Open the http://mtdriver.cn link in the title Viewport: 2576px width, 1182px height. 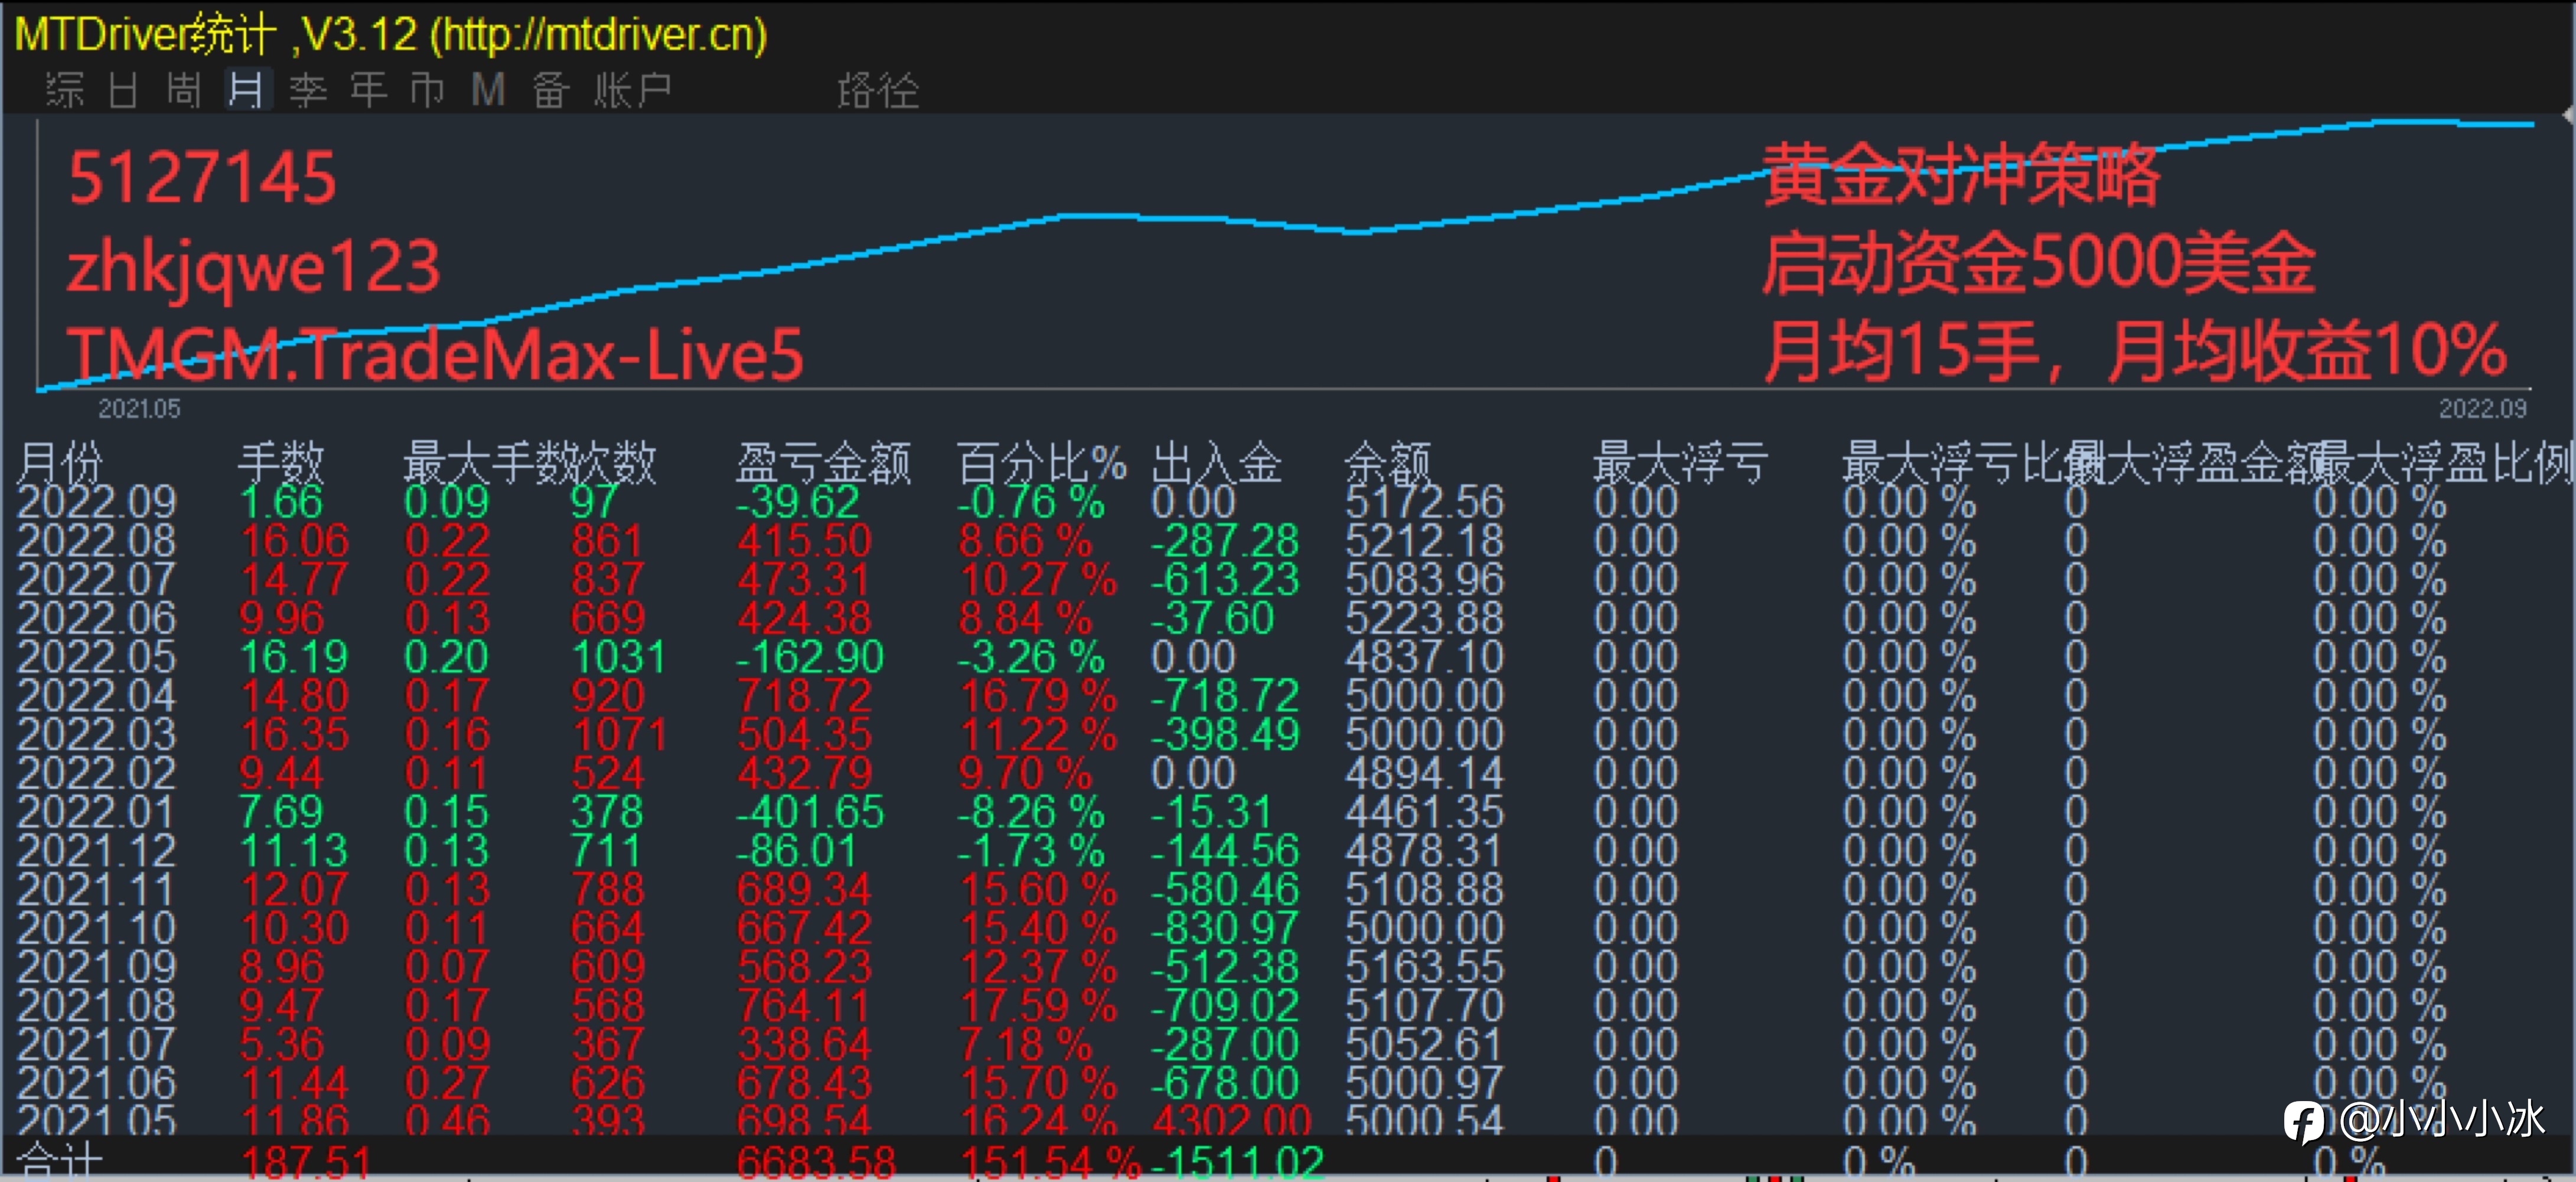(598, 35)
